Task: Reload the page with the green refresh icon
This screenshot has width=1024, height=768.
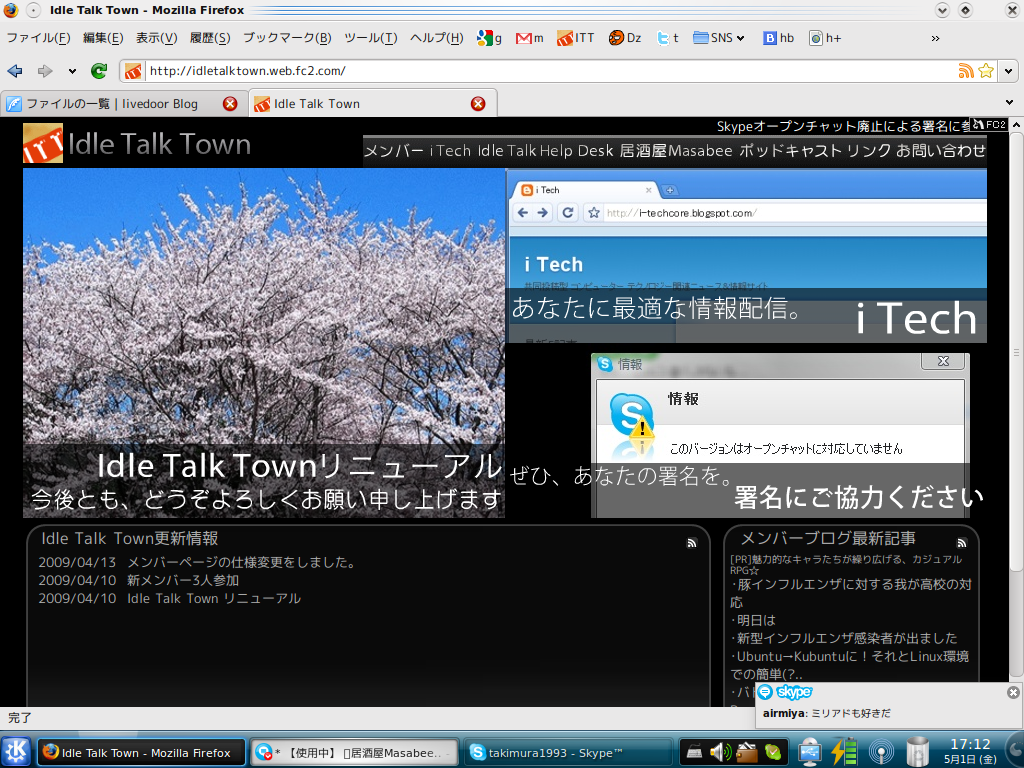Action: click(x=99, y=71)
